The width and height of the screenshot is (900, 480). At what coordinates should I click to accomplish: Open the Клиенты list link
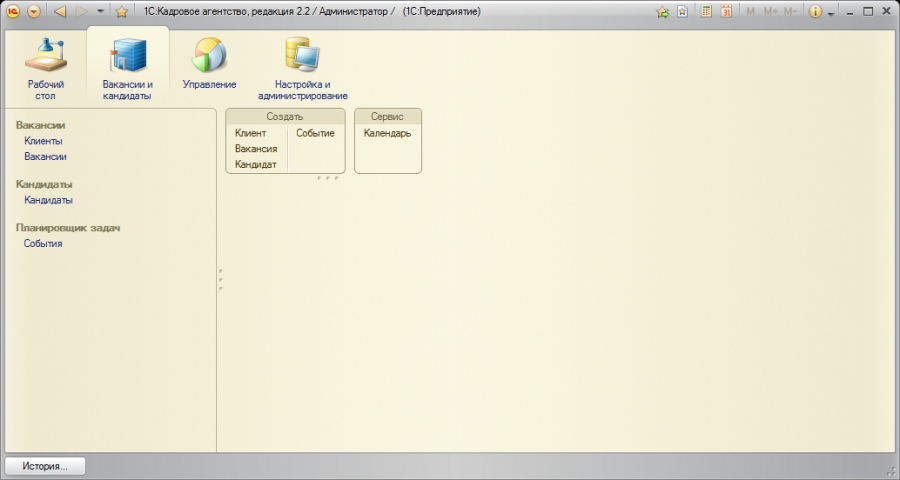[x=43, y=141]
